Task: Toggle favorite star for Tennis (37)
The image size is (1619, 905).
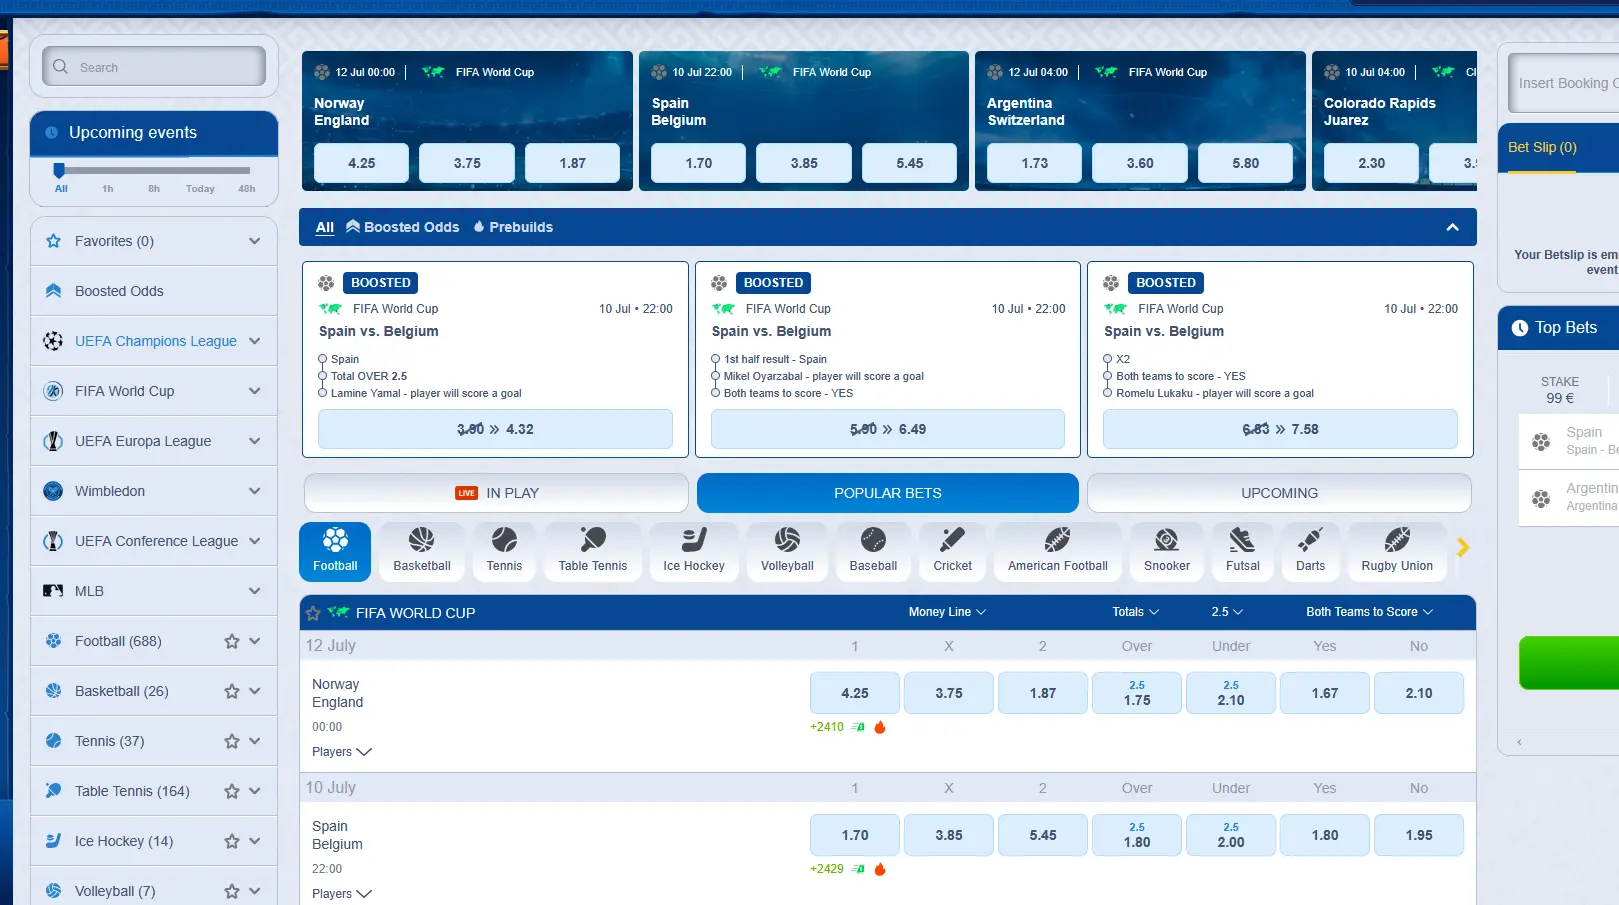Action: [232, 741]
